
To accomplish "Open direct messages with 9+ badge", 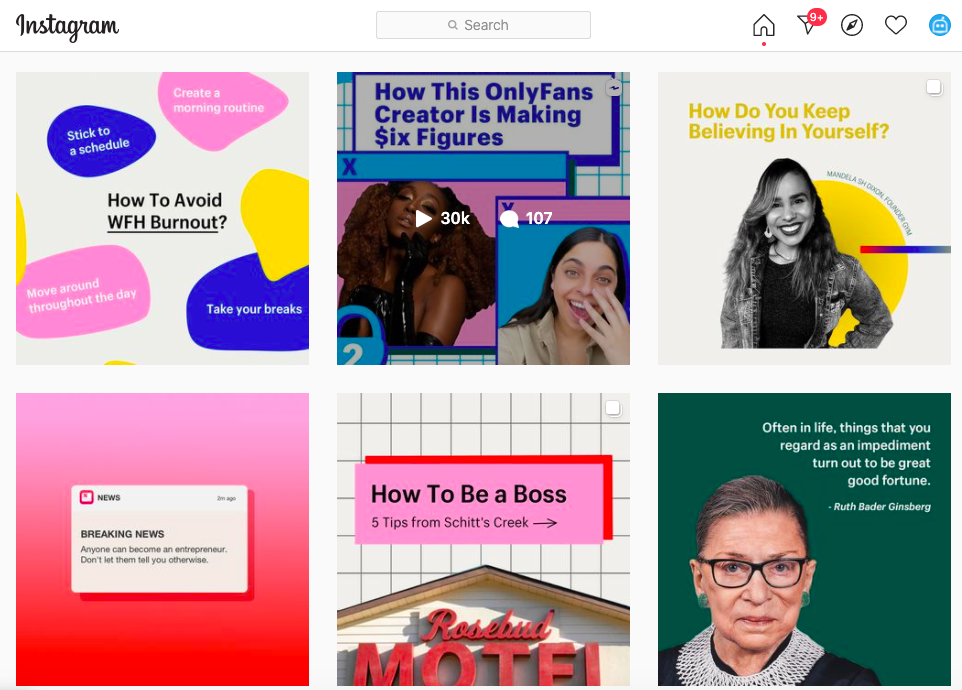I will click(808, 25).
